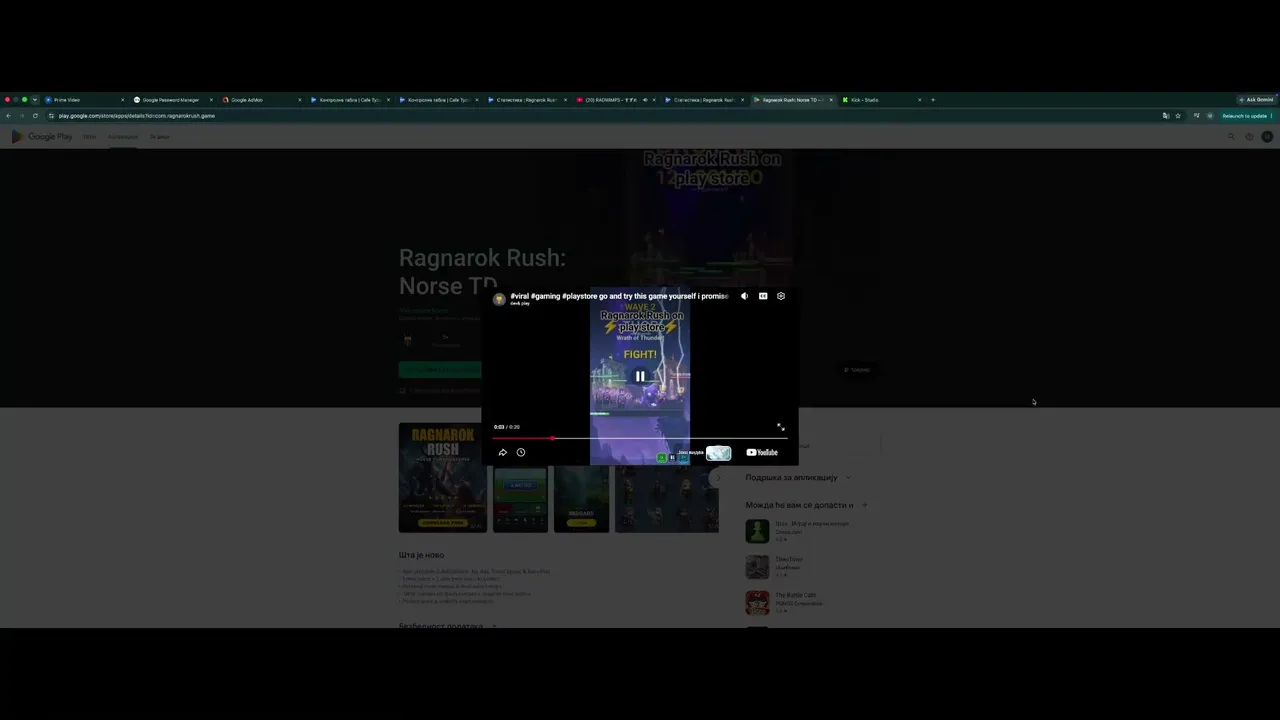Click the Watch later clock icon
The image size is (1280, 720).
pos(521,452)
